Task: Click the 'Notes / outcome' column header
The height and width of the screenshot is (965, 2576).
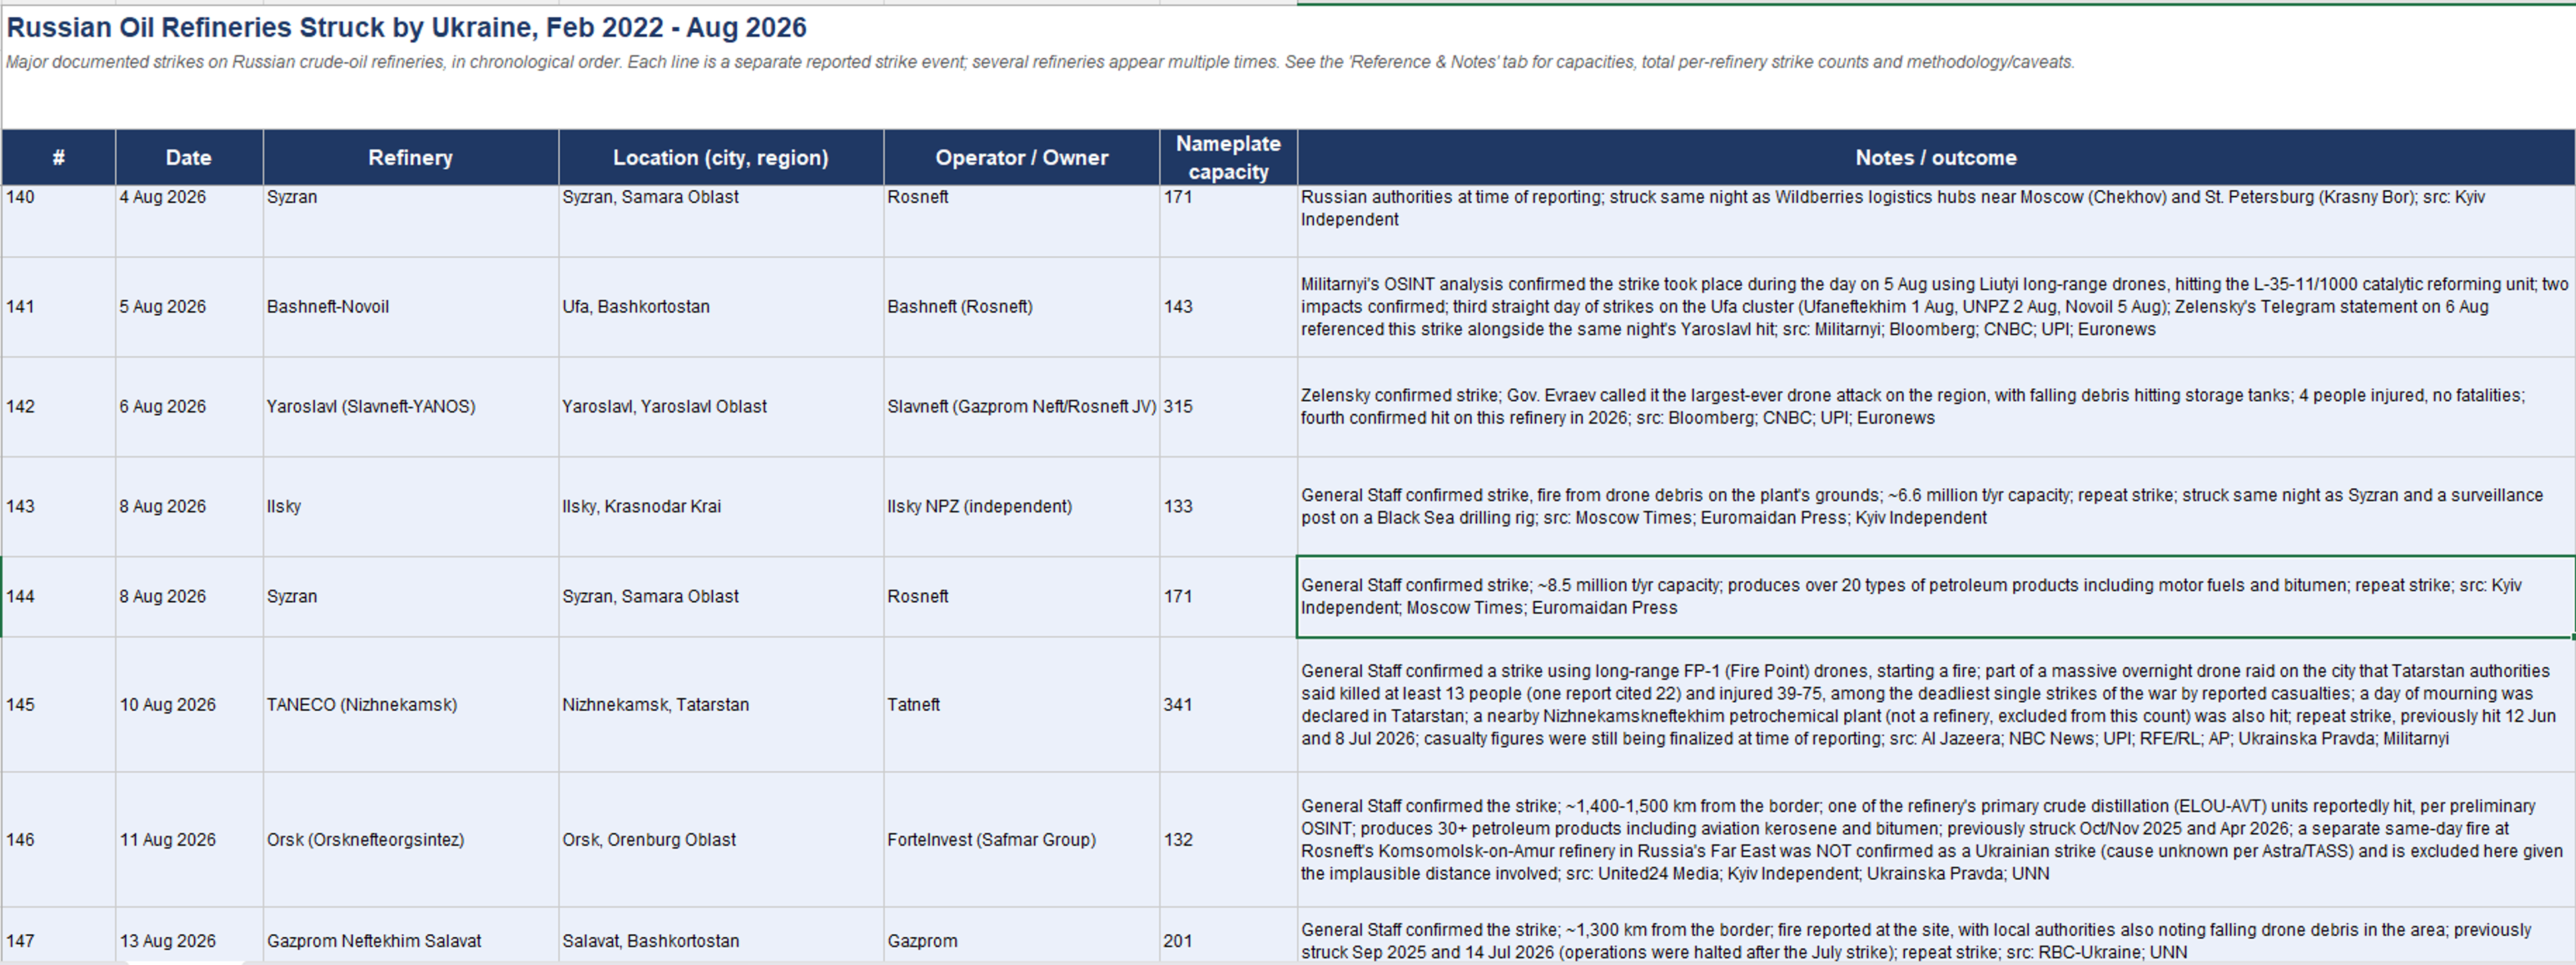Action: point(1936,157)
